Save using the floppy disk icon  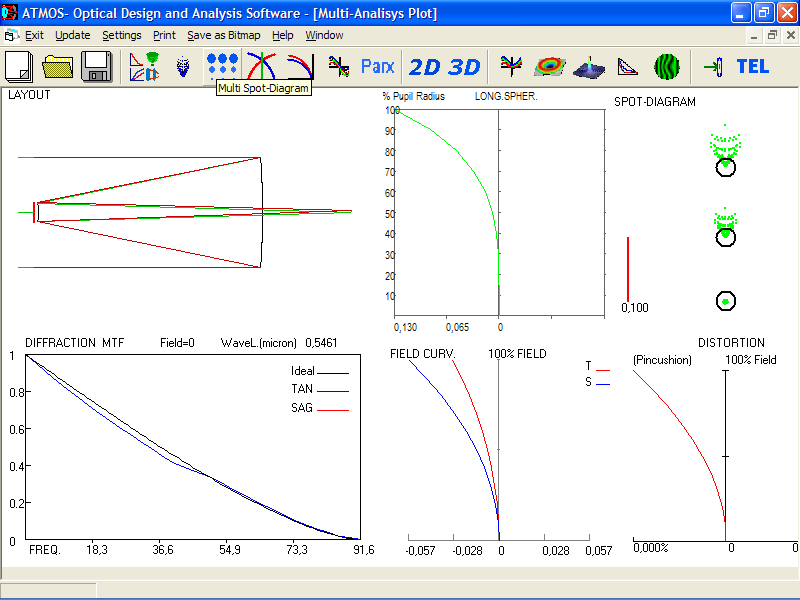click(x=97, y=67)
